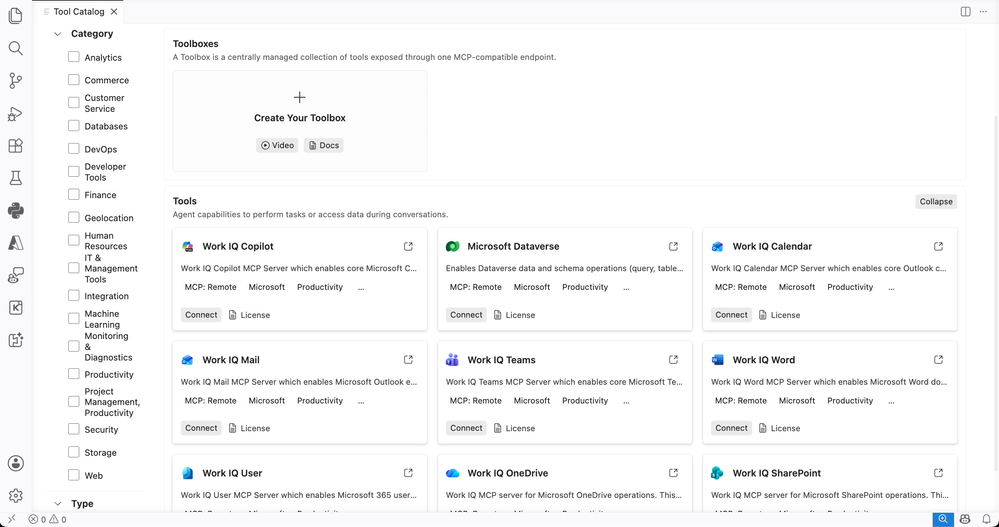Open external link for Work IQ Teams
The width and height of the screenshot is (999, 527).
[x=673, y=360]
